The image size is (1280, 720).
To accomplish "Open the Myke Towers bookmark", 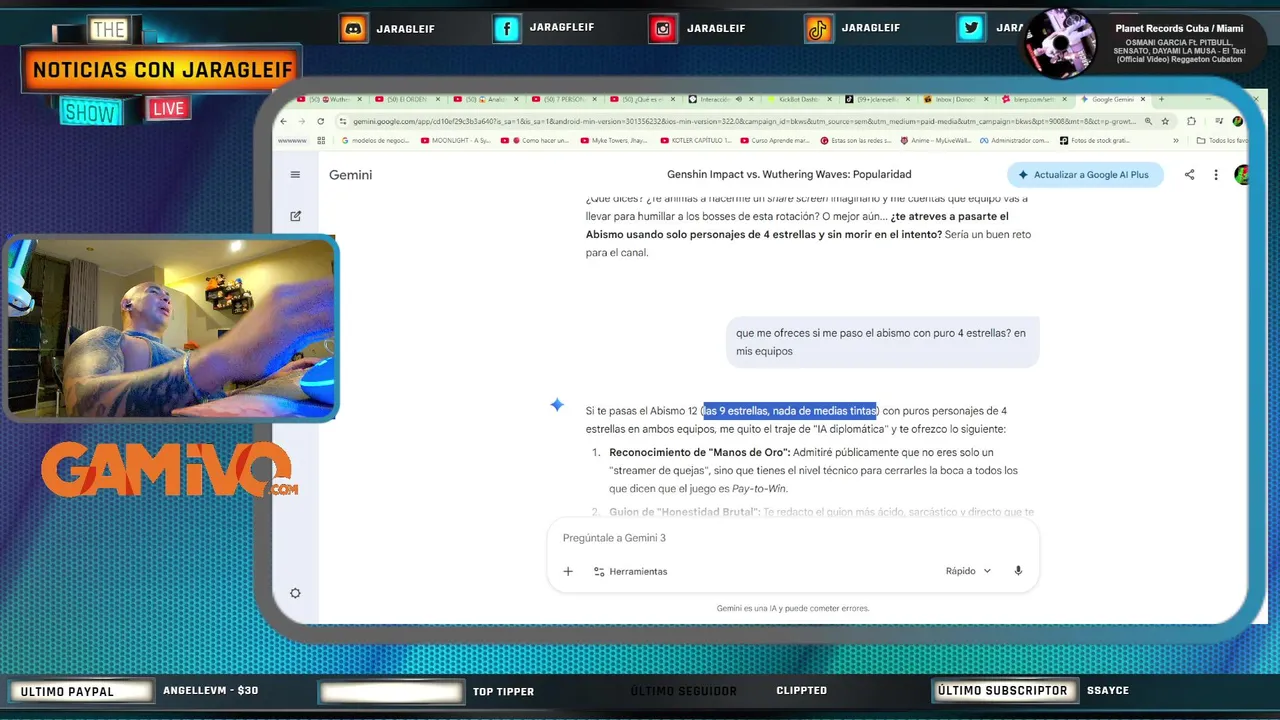I will pos(615,141).
